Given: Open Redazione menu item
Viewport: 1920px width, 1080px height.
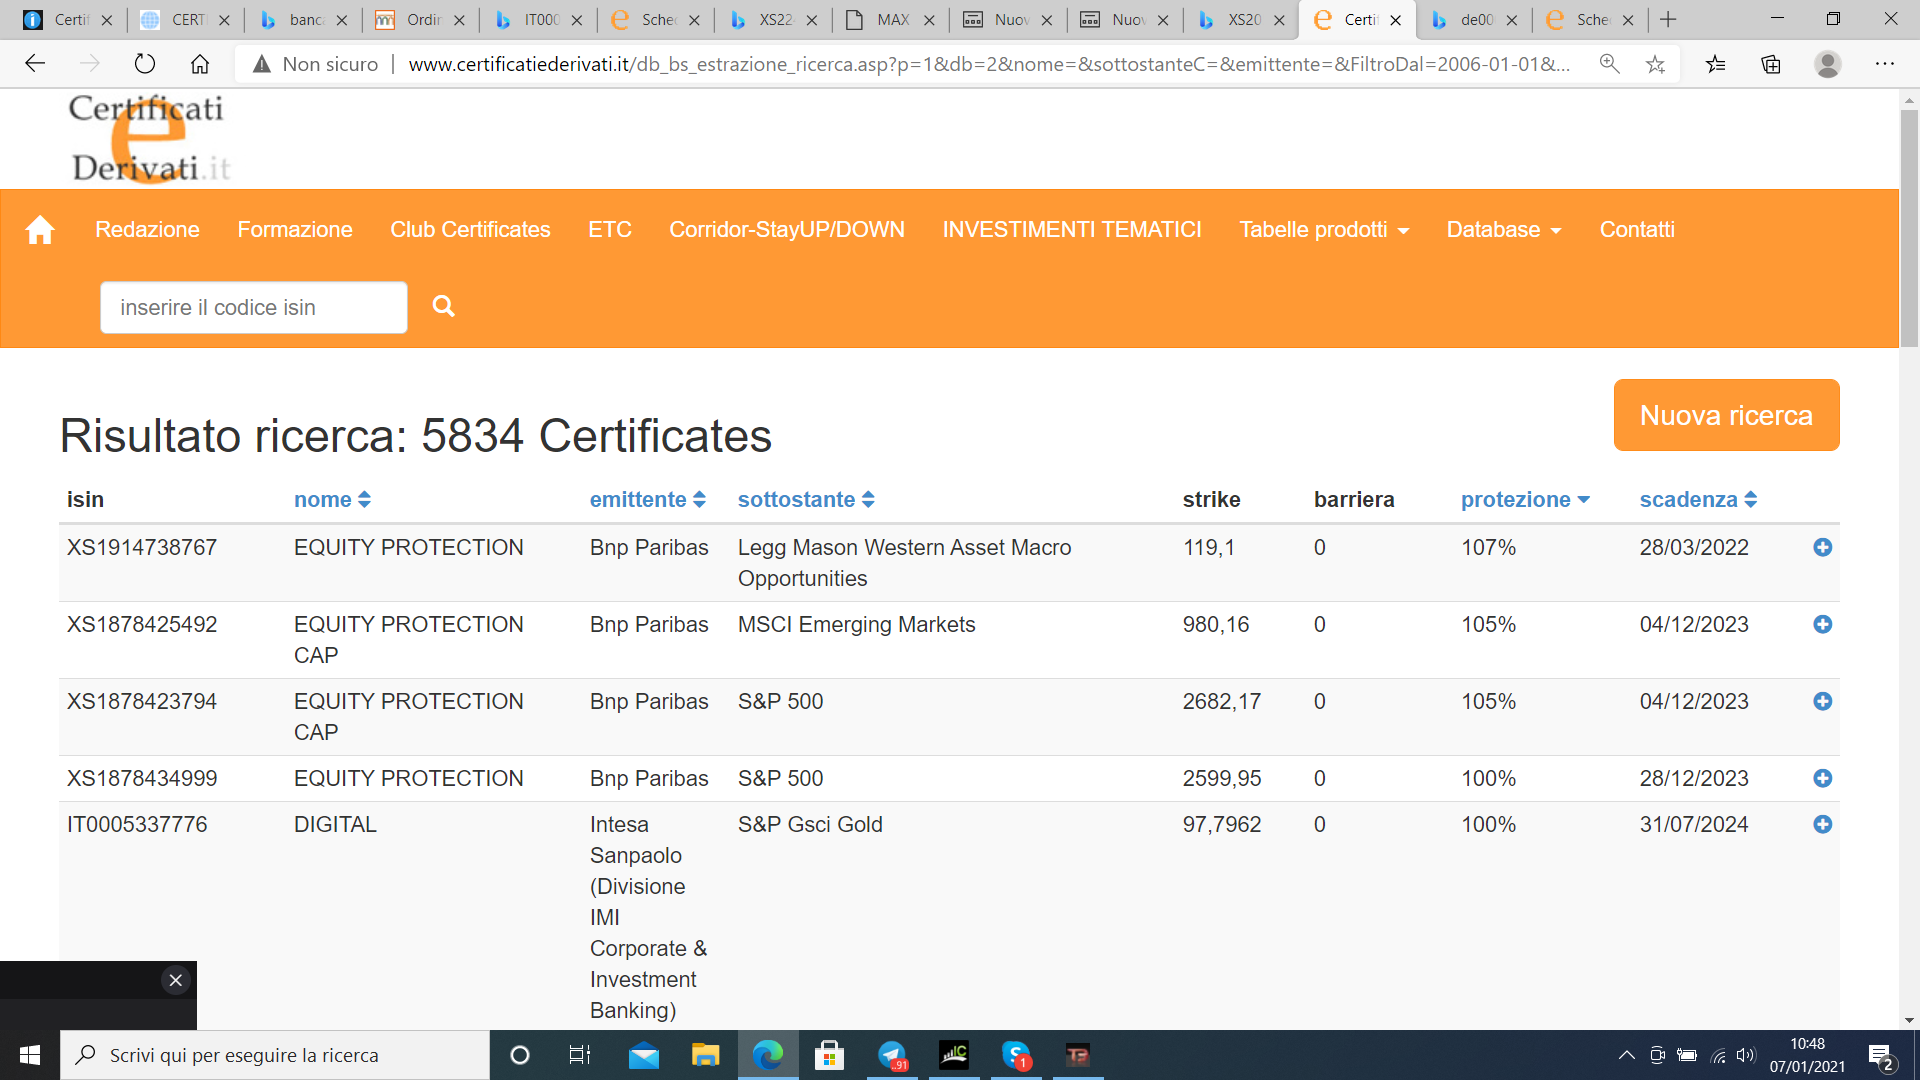Looking at the screenshot, I should click(147, 230).
